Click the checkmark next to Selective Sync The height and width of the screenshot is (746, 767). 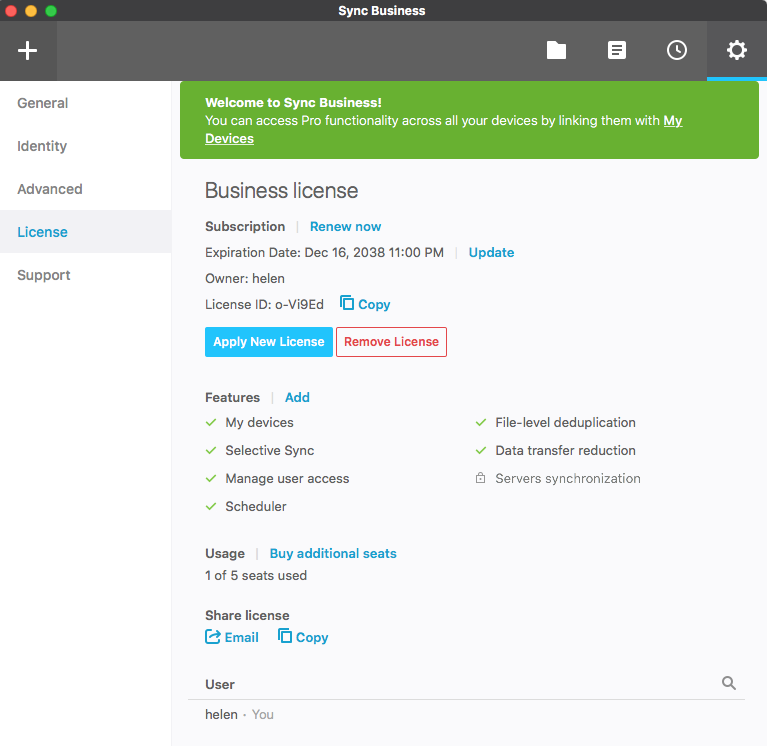click(211, 450)
